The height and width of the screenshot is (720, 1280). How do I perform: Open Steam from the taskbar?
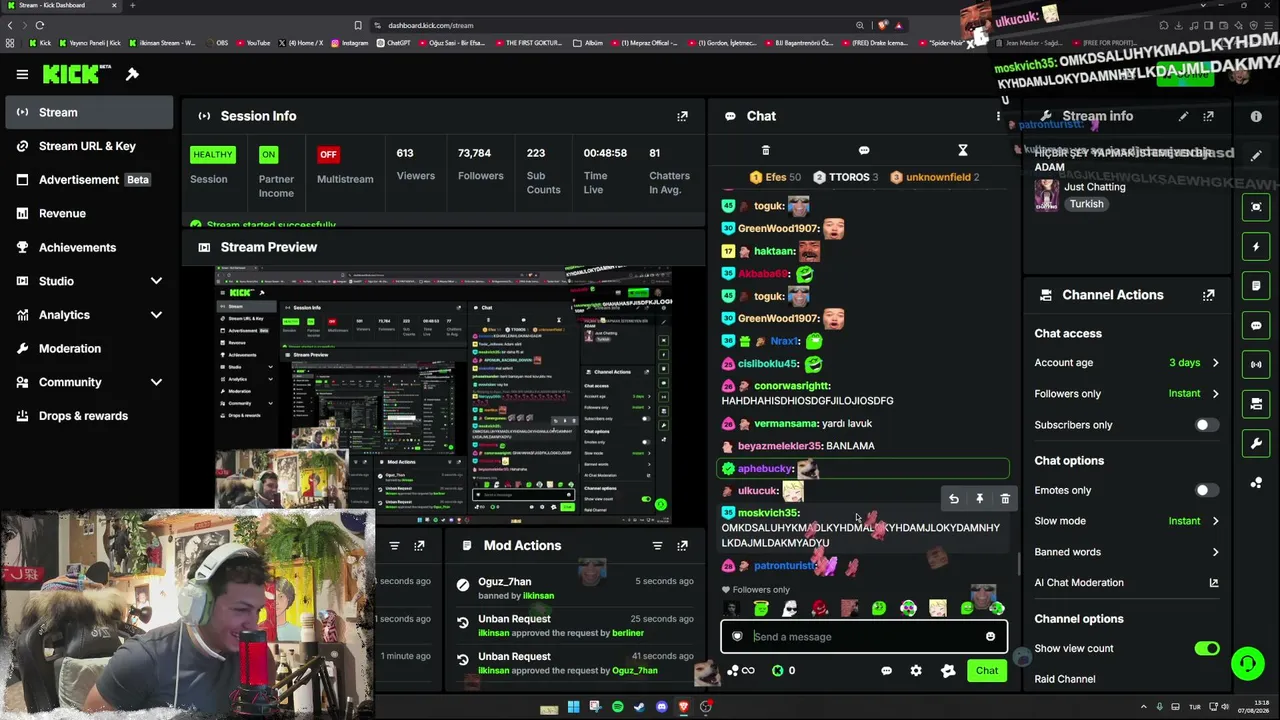coord(639,707)
